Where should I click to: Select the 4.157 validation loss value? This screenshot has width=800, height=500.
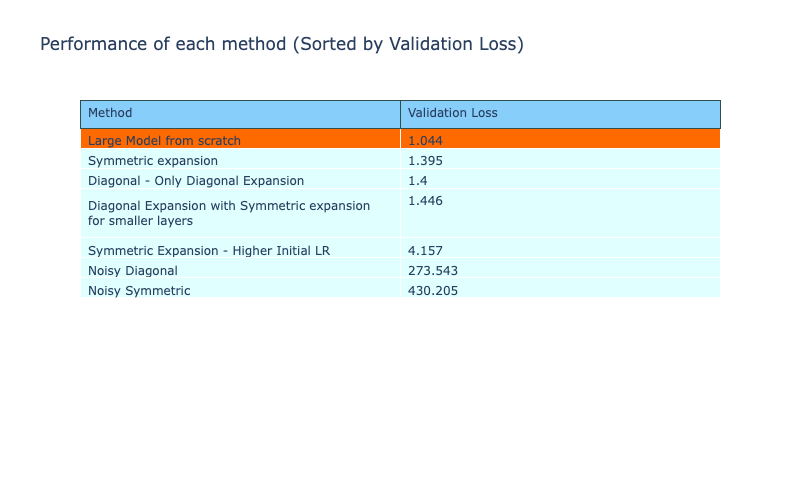[x=425, y=250]
